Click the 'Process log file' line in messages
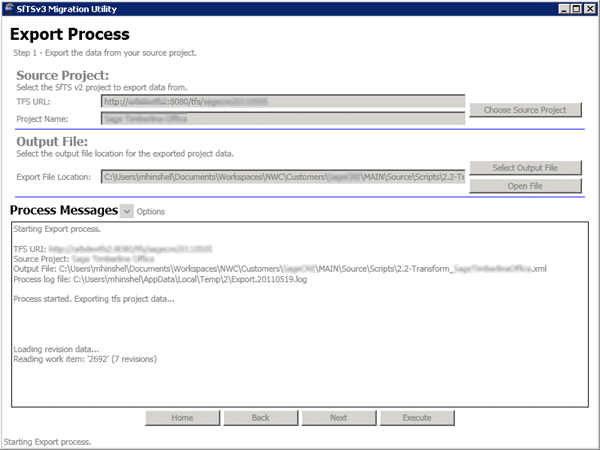The width and height of the screenshot is (600, 450). (160, 279)
